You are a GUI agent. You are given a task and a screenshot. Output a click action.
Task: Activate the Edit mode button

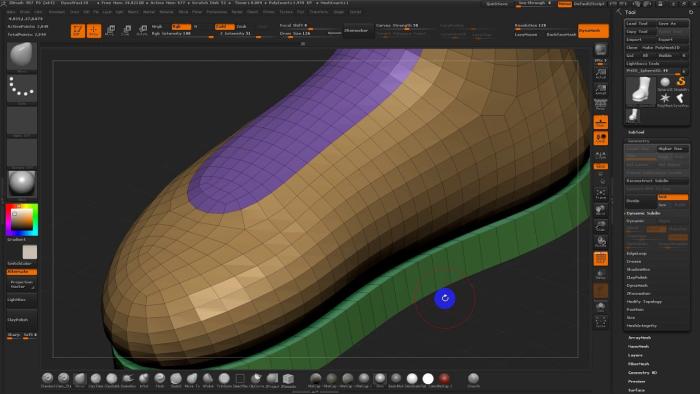[78, 31]
